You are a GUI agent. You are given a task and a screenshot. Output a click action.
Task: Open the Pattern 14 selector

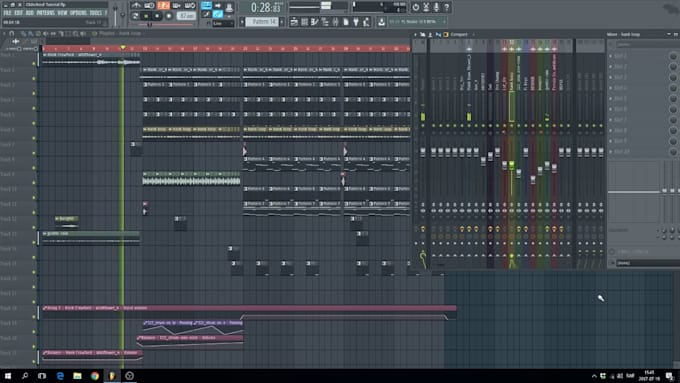[262, 22]
